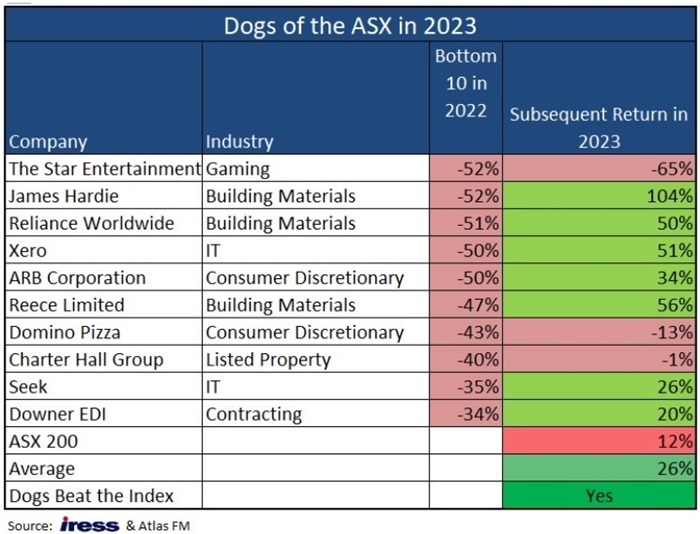This screenshot has height=534, width=700.
Task: Click Charter Hall Group's Listed Property cell
Action: [267, 359]
